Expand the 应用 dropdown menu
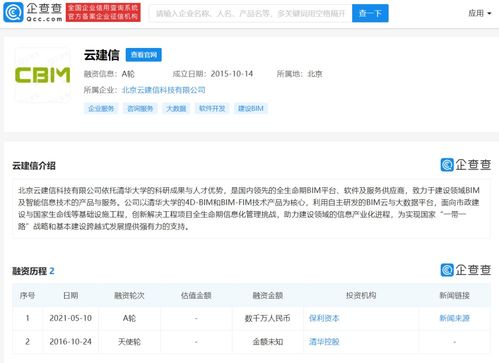Viewport: 499px width, 363px height. (x=479, y=13)
